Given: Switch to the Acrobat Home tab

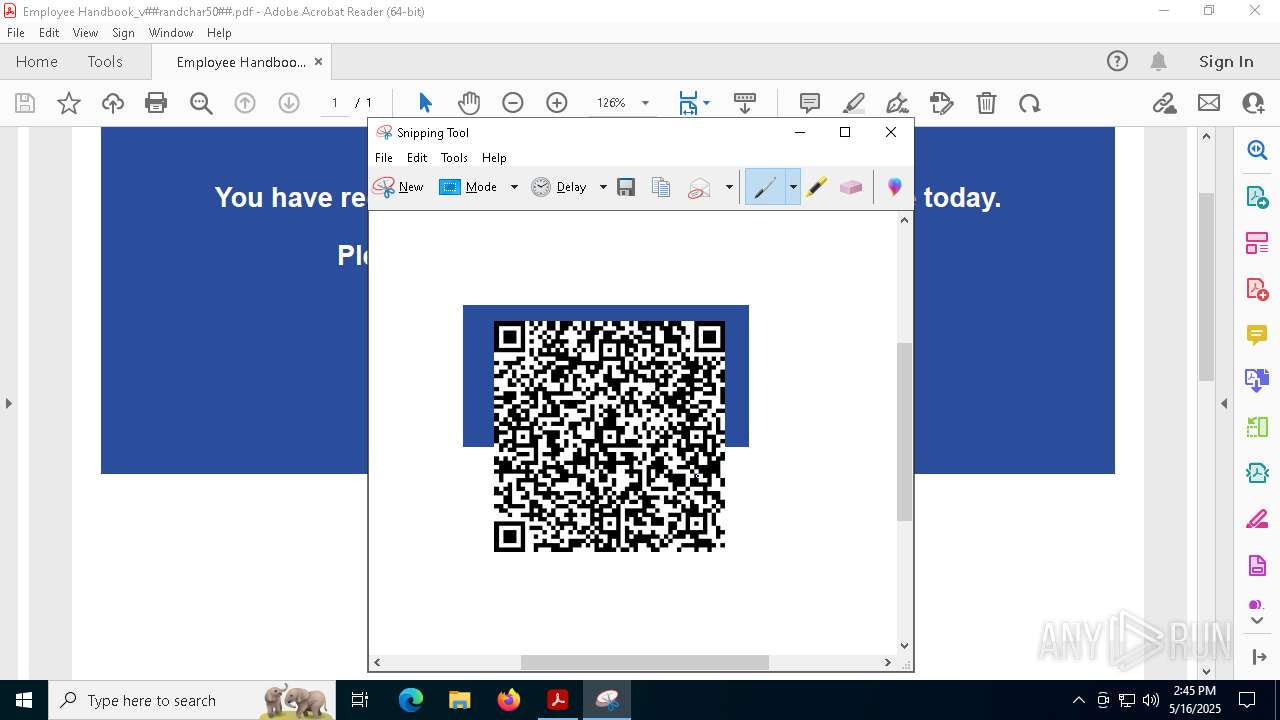Looking at the screenshot, I should [x=37, y=61].
